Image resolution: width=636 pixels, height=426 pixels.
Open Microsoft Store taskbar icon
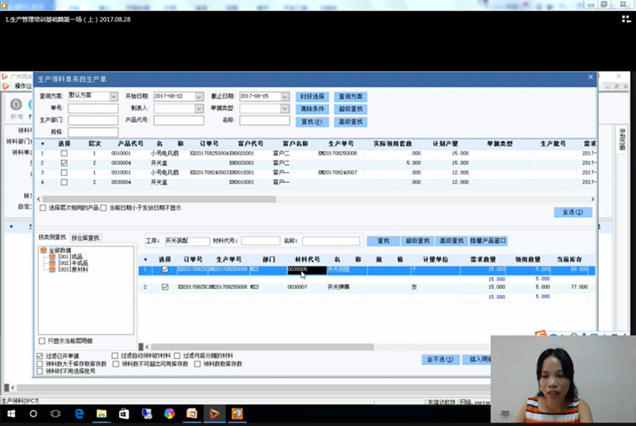(124, 413)
